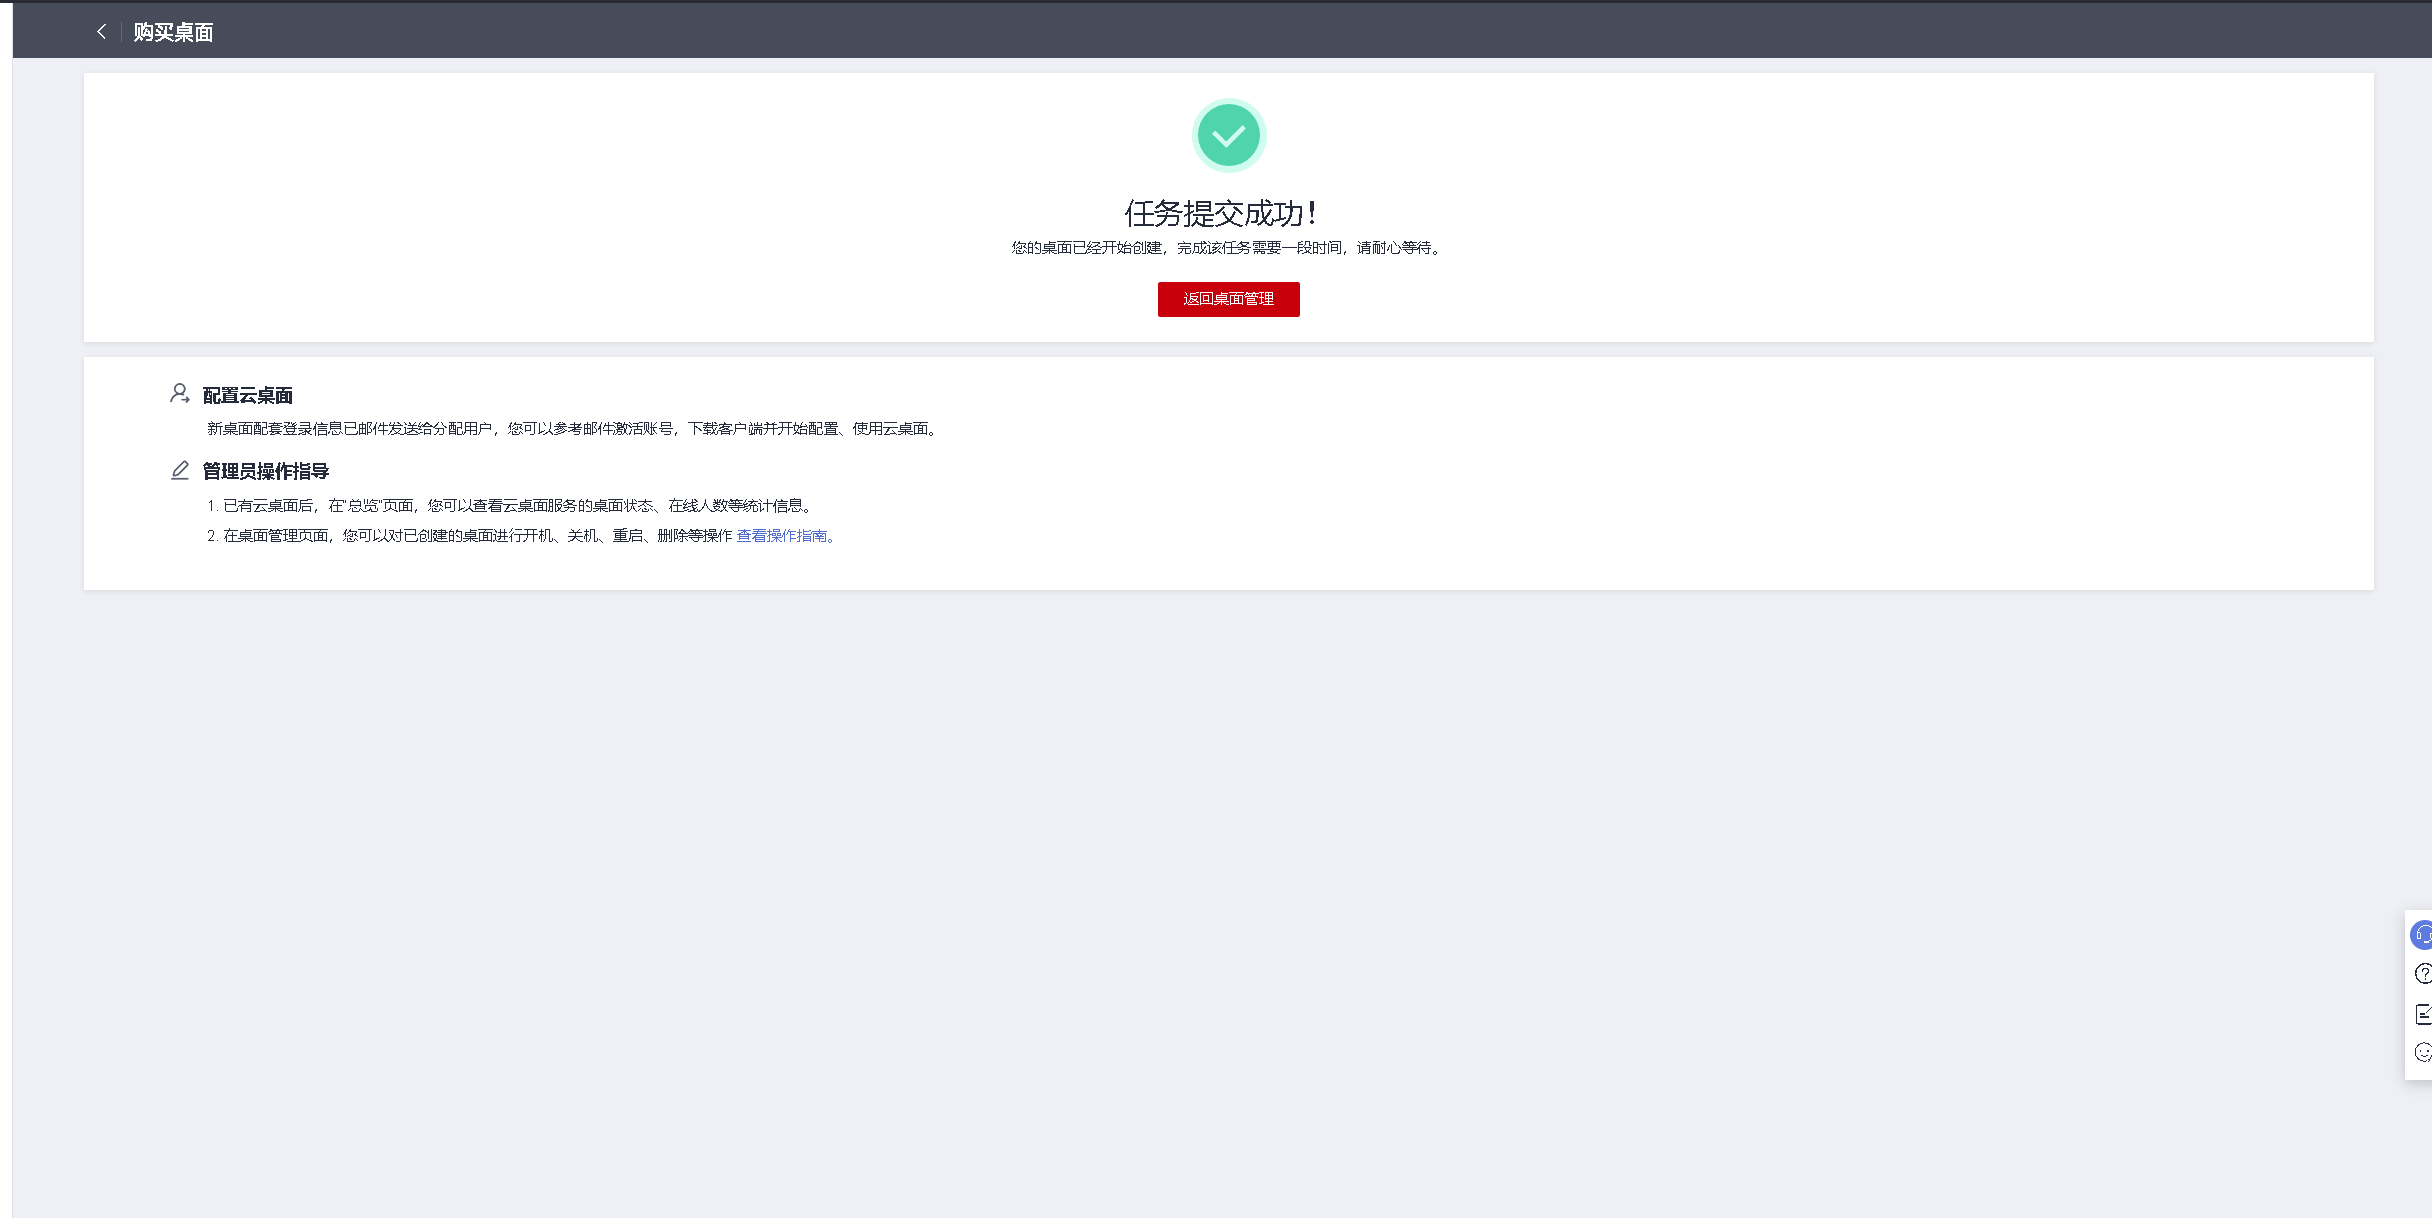Click the 购买桌面 page title
The image size is (2432, 1218).
click(173, 32)
